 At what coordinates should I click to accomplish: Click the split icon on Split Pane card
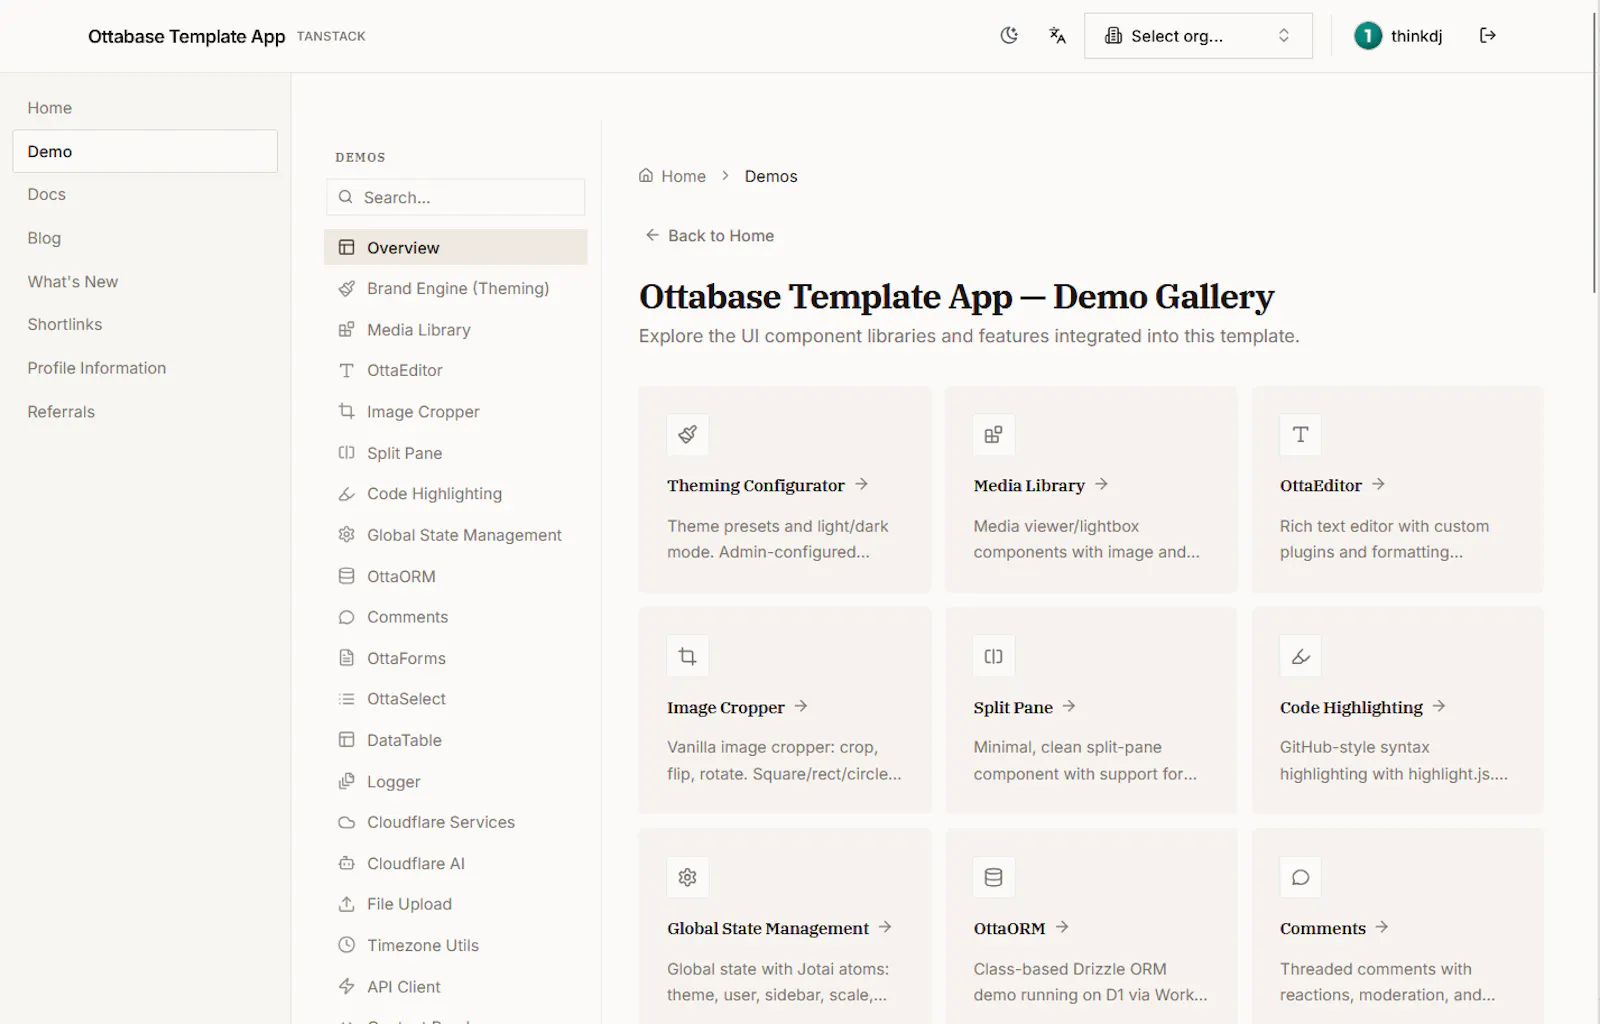pyautogui.click(x=993, y=656)
